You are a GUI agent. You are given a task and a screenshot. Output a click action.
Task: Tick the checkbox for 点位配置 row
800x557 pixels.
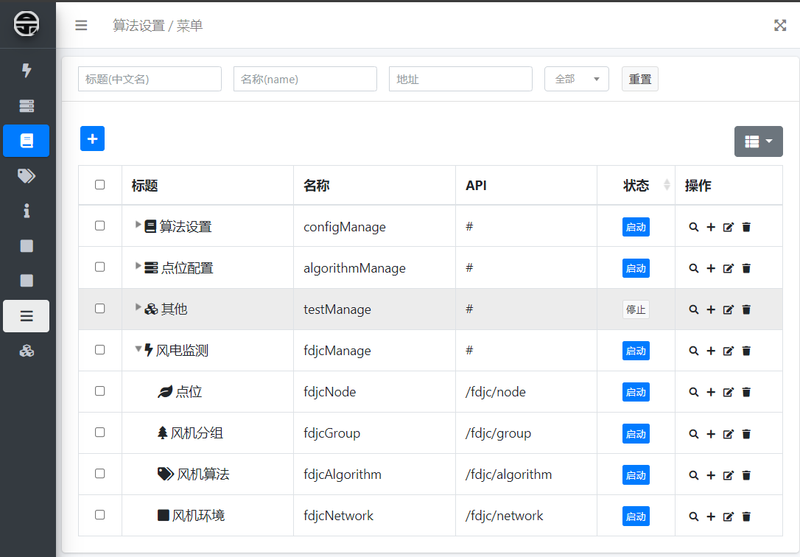pyautogui.click(x=100, y=267)
